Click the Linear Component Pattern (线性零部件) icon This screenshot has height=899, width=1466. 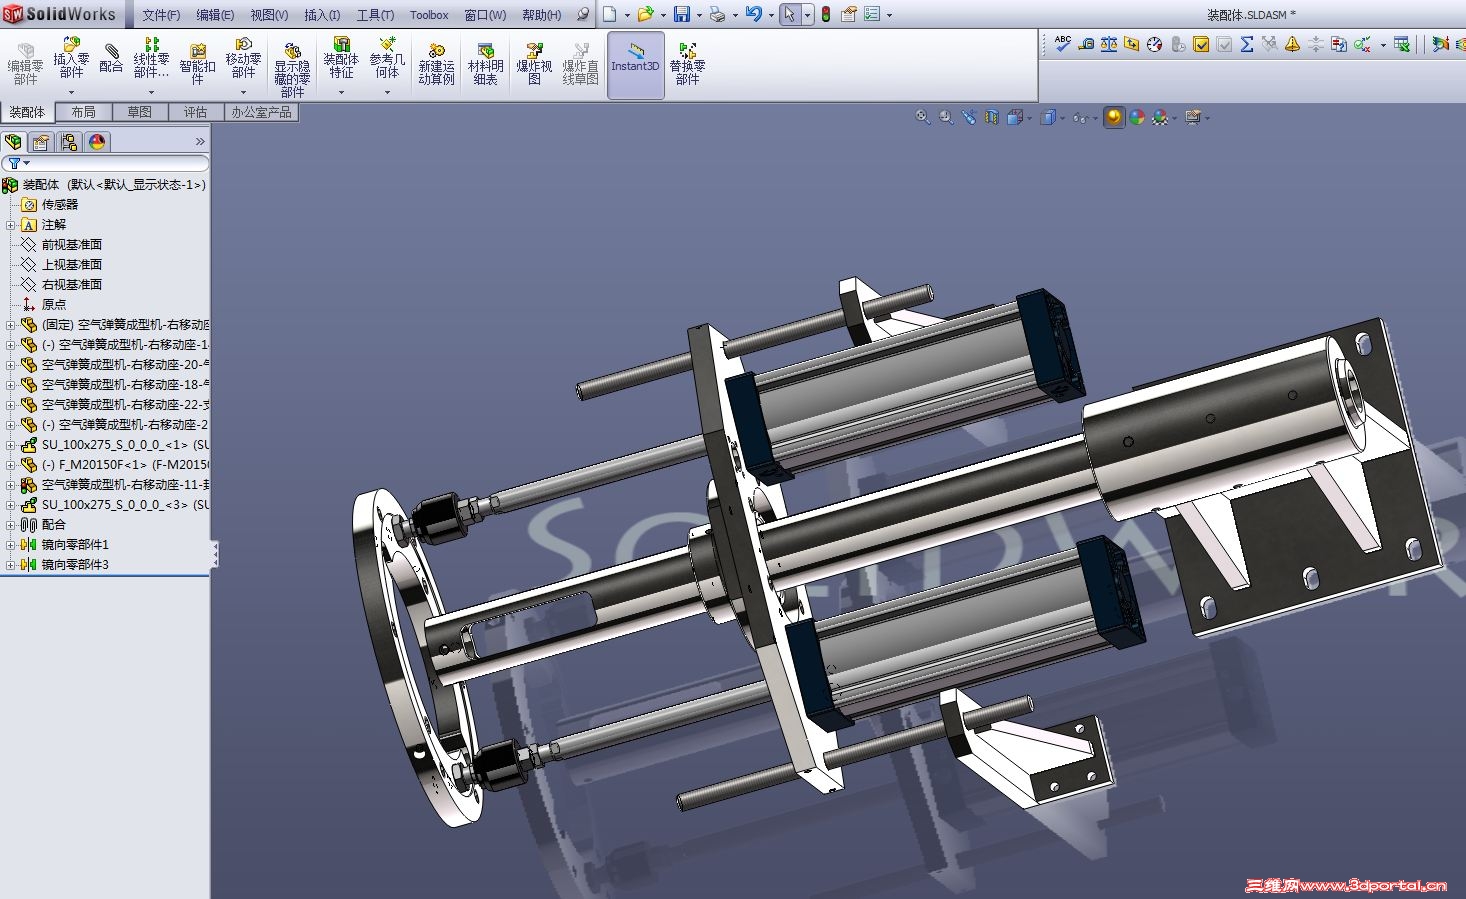151,59
